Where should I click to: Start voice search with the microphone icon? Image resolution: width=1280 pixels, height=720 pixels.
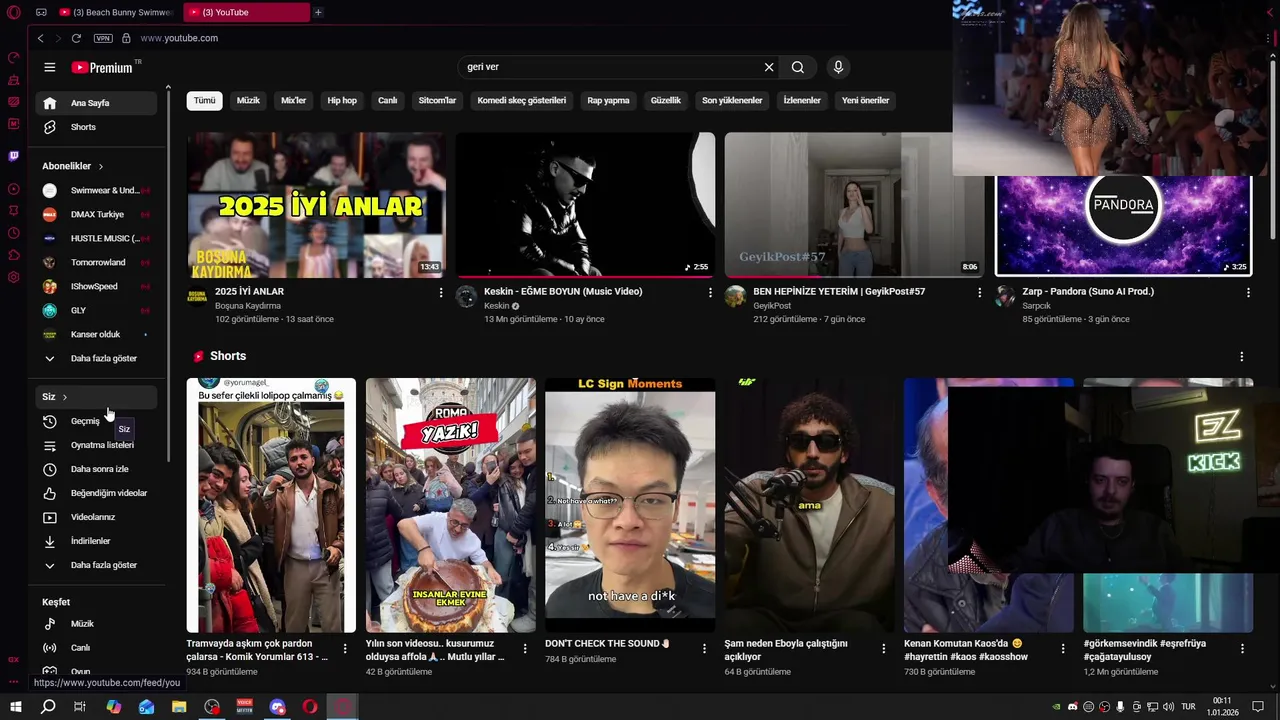point(838,67)
